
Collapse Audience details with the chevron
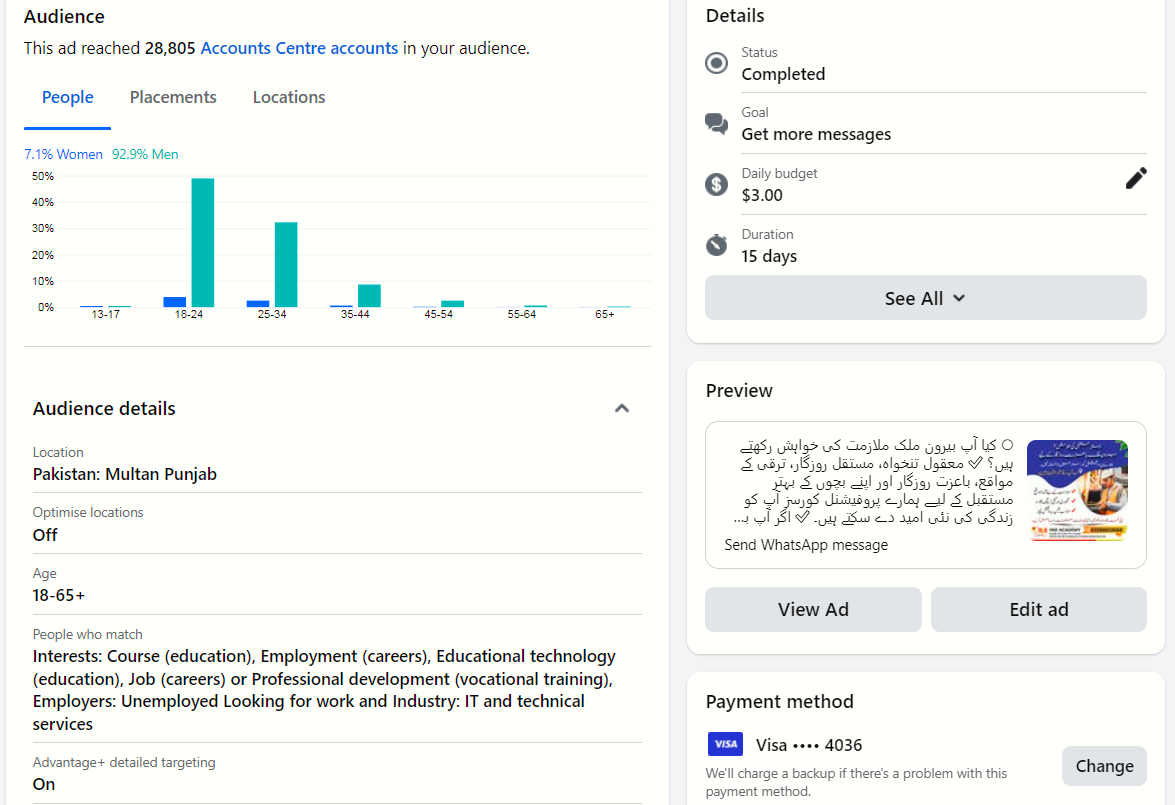pyautogui.click(x=622, y=408)
